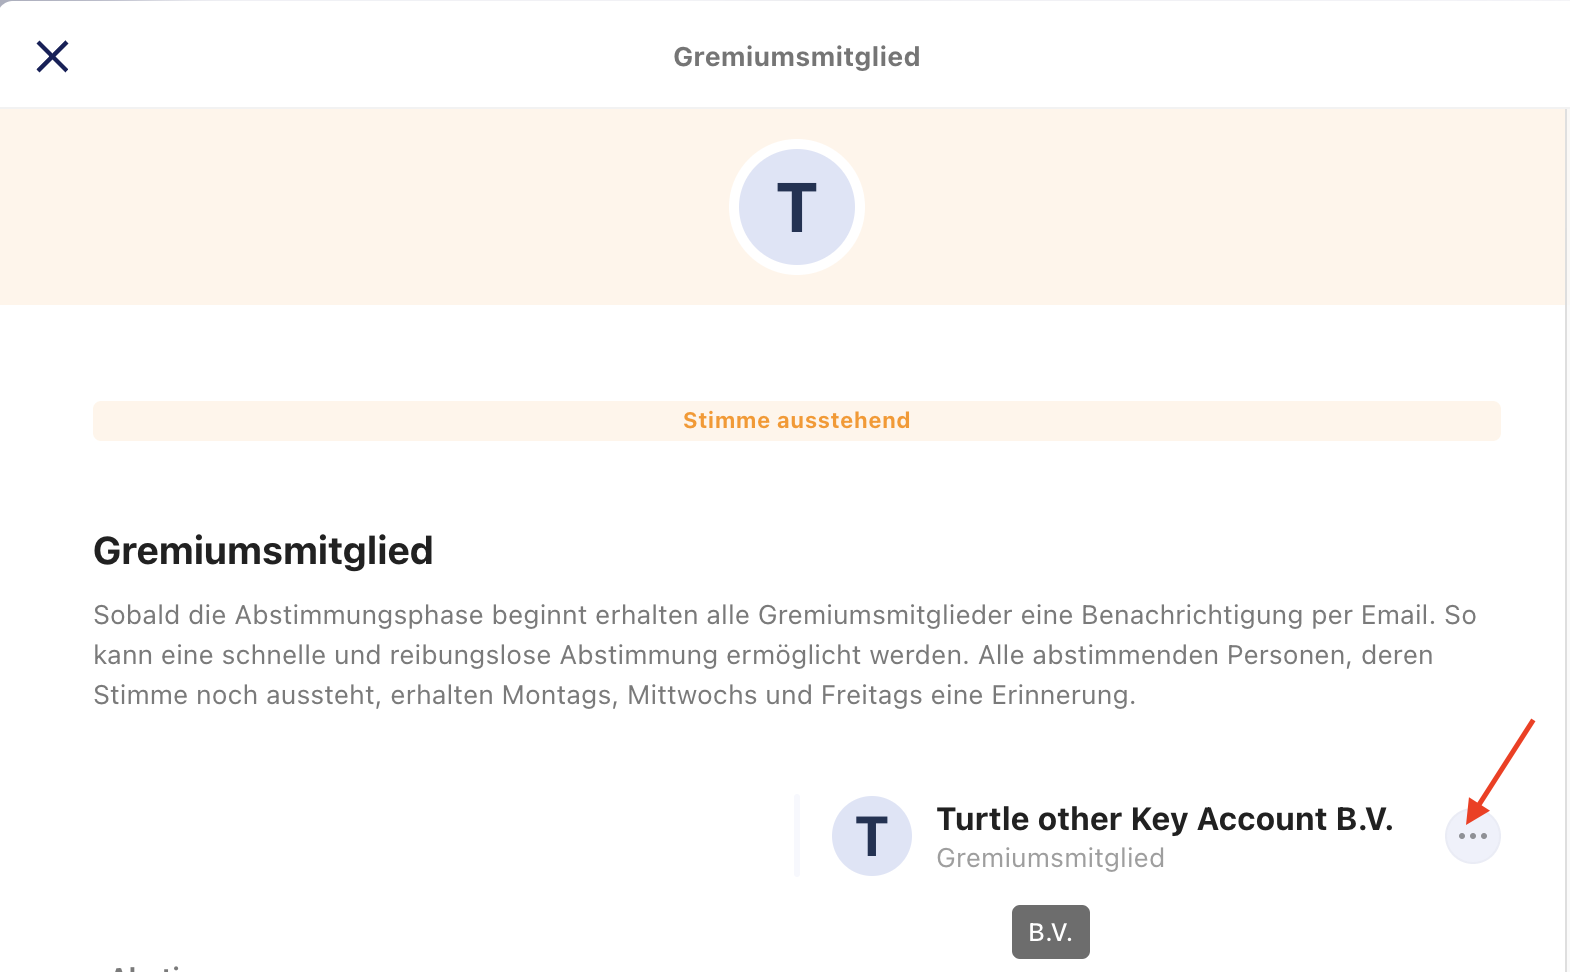Click the large T avatar in the banner
The image size is (1570, 972).
(797, 207)
